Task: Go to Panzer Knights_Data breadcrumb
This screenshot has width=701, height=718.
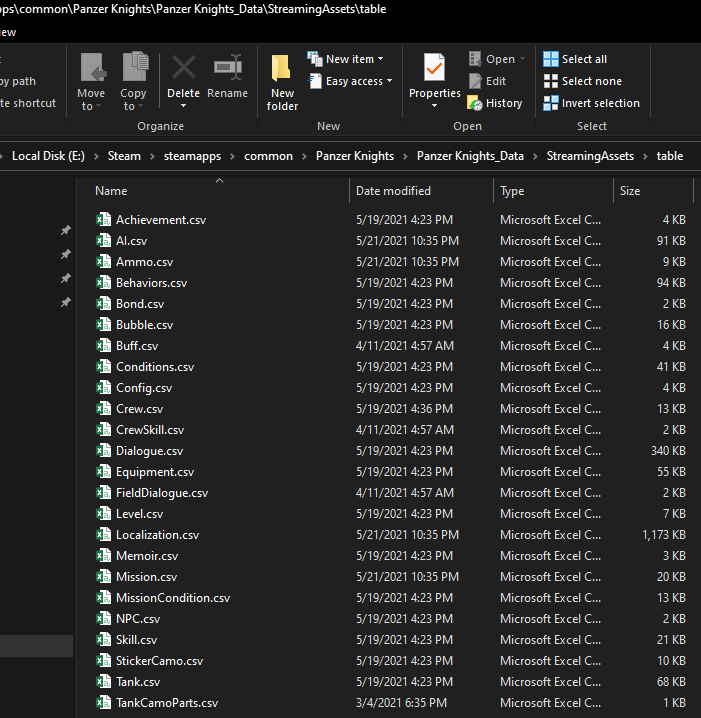Action: coord(470,156)
